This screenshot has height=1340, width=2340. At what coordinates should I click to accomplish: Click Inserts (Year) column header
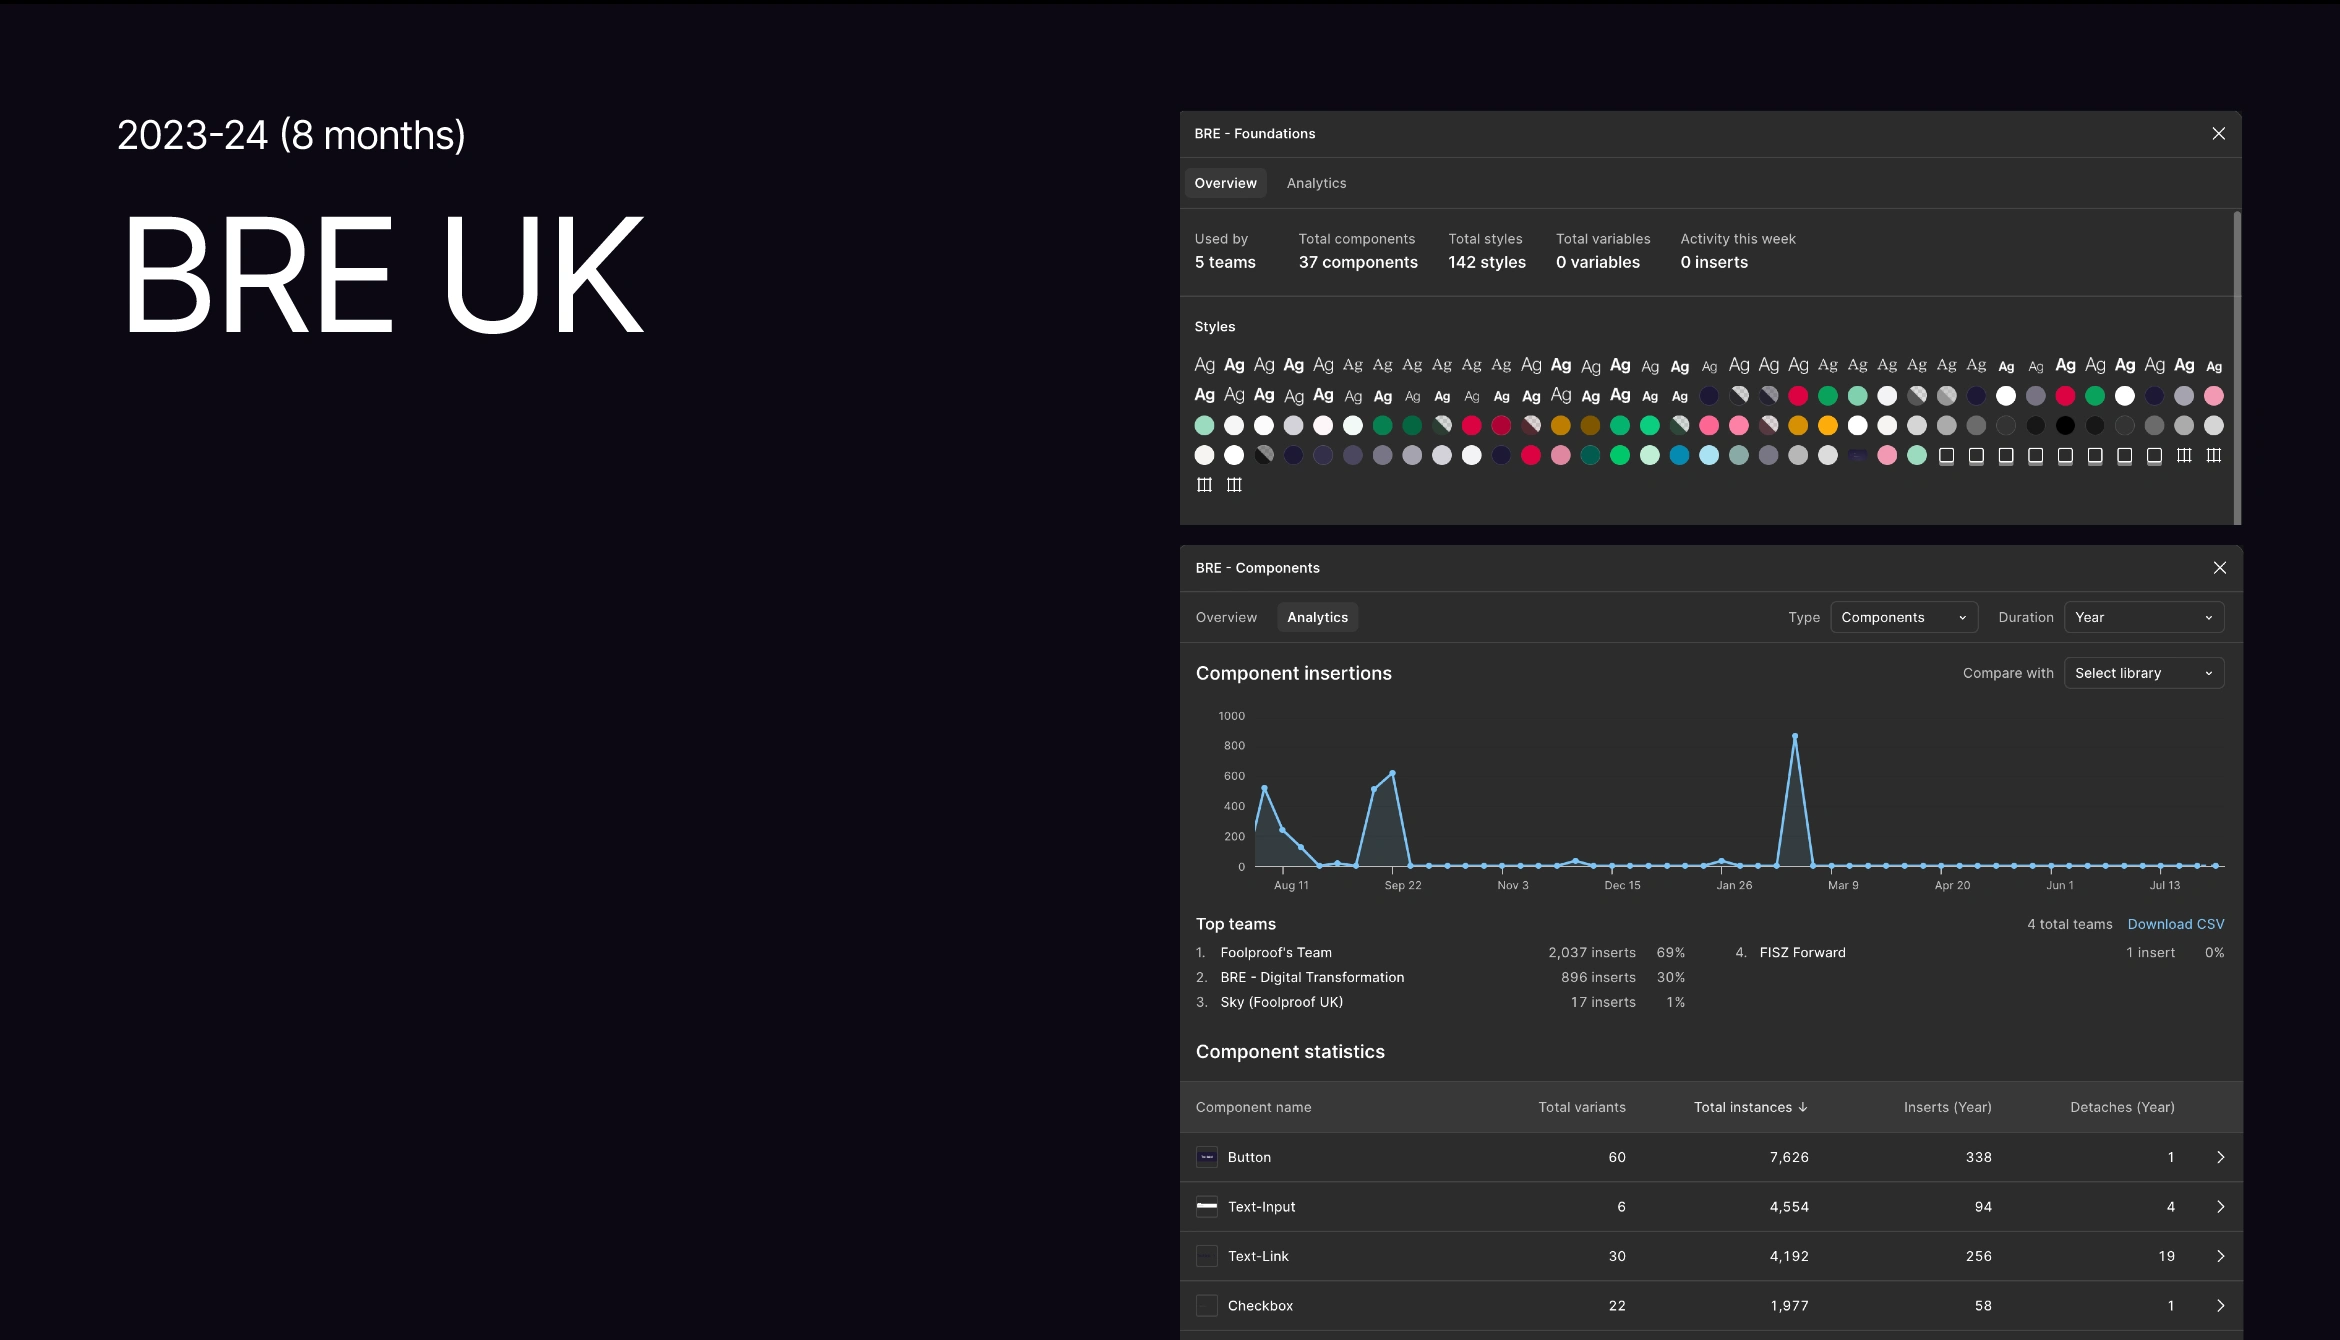pyautogui.click(x=1947, y=1107)
